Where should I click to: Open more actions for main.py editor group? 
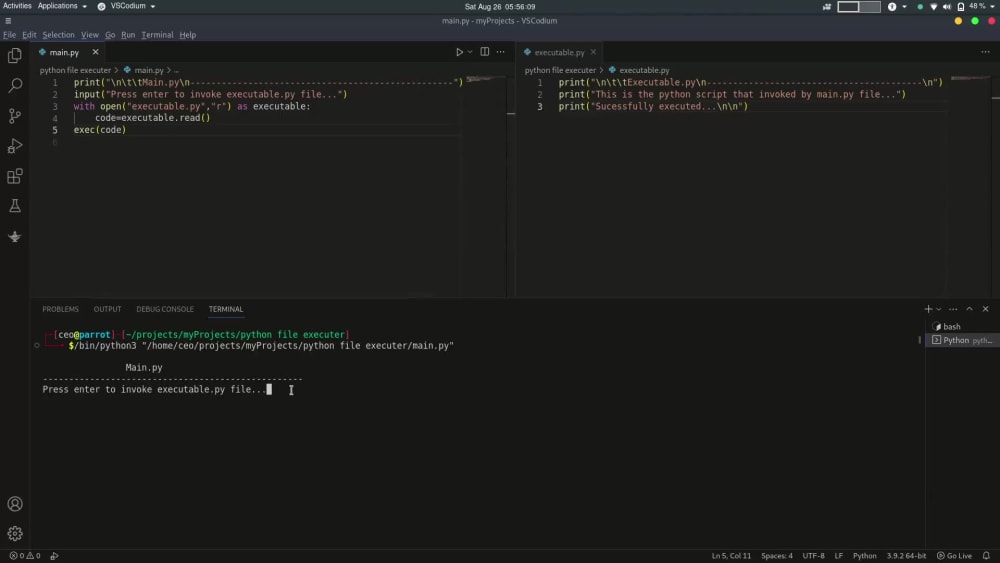pos(501,52)
